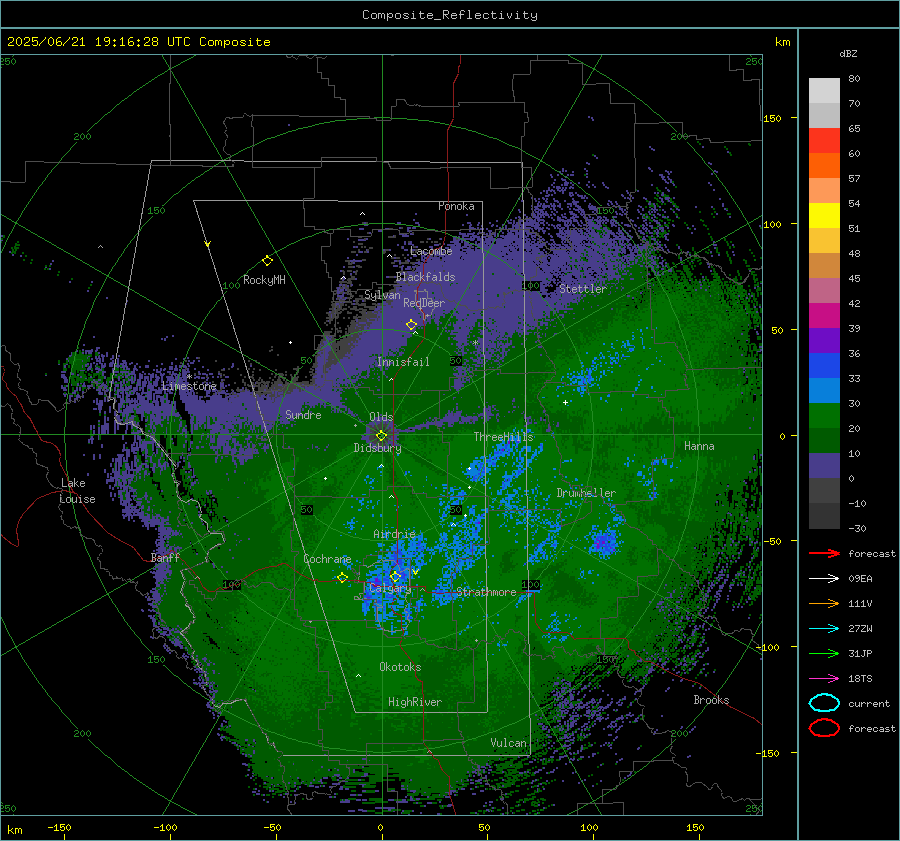Pick the red 60-65 dBZ swatch
This screenshot has height=841, width=900.
824,141
